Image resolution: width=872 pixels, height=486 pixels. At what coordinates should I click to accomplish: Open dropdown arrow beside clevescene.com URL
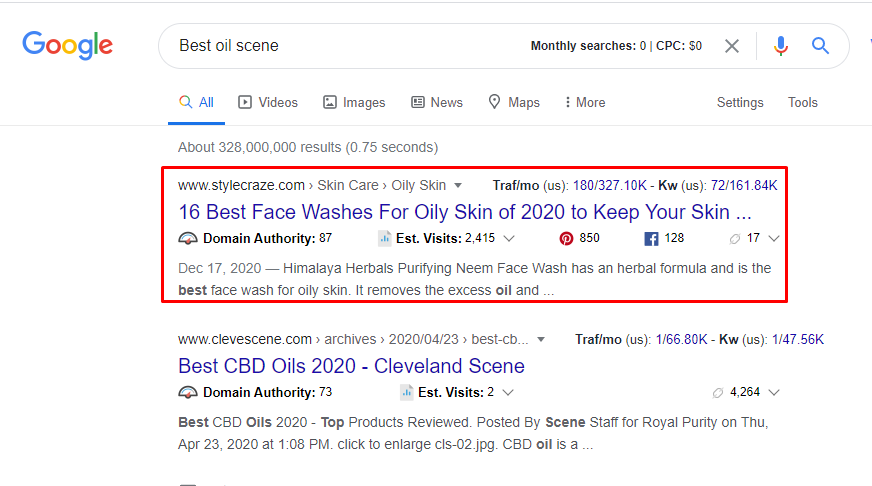pyautogui.click(x=541, y=340)
